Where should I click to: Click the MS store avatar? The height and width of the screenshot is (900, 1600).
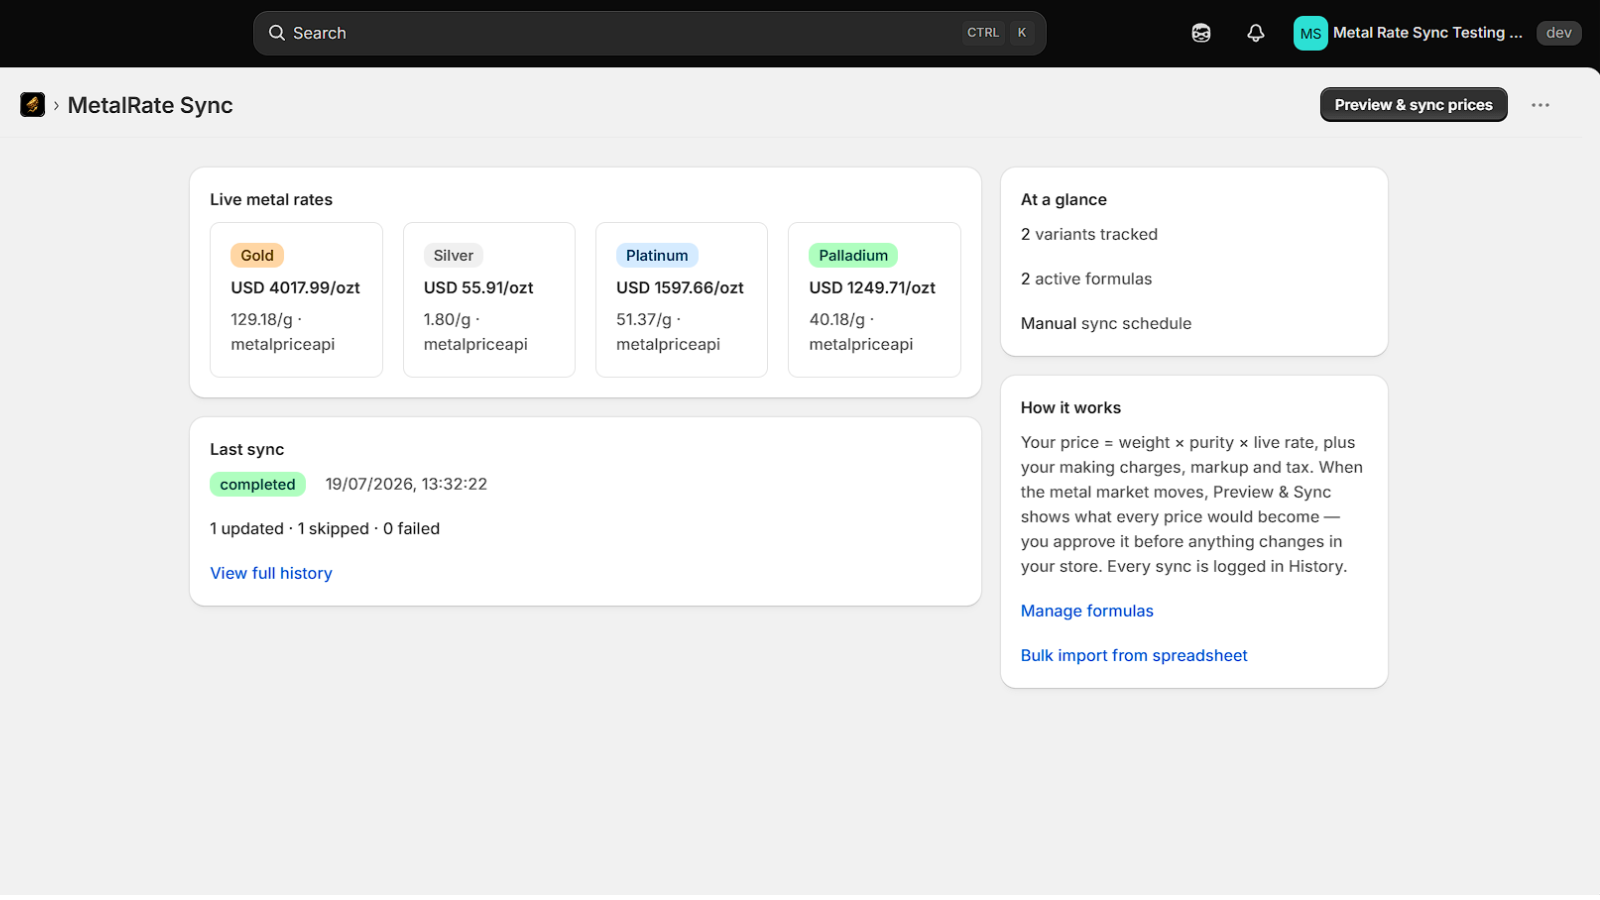pyautogui.click(x=1310, y=33)
